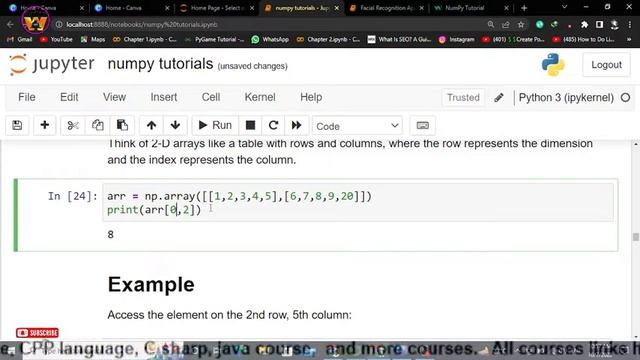
Task: Click Python 3 (ipykernel) kernel name
Action: click(566, 98)
